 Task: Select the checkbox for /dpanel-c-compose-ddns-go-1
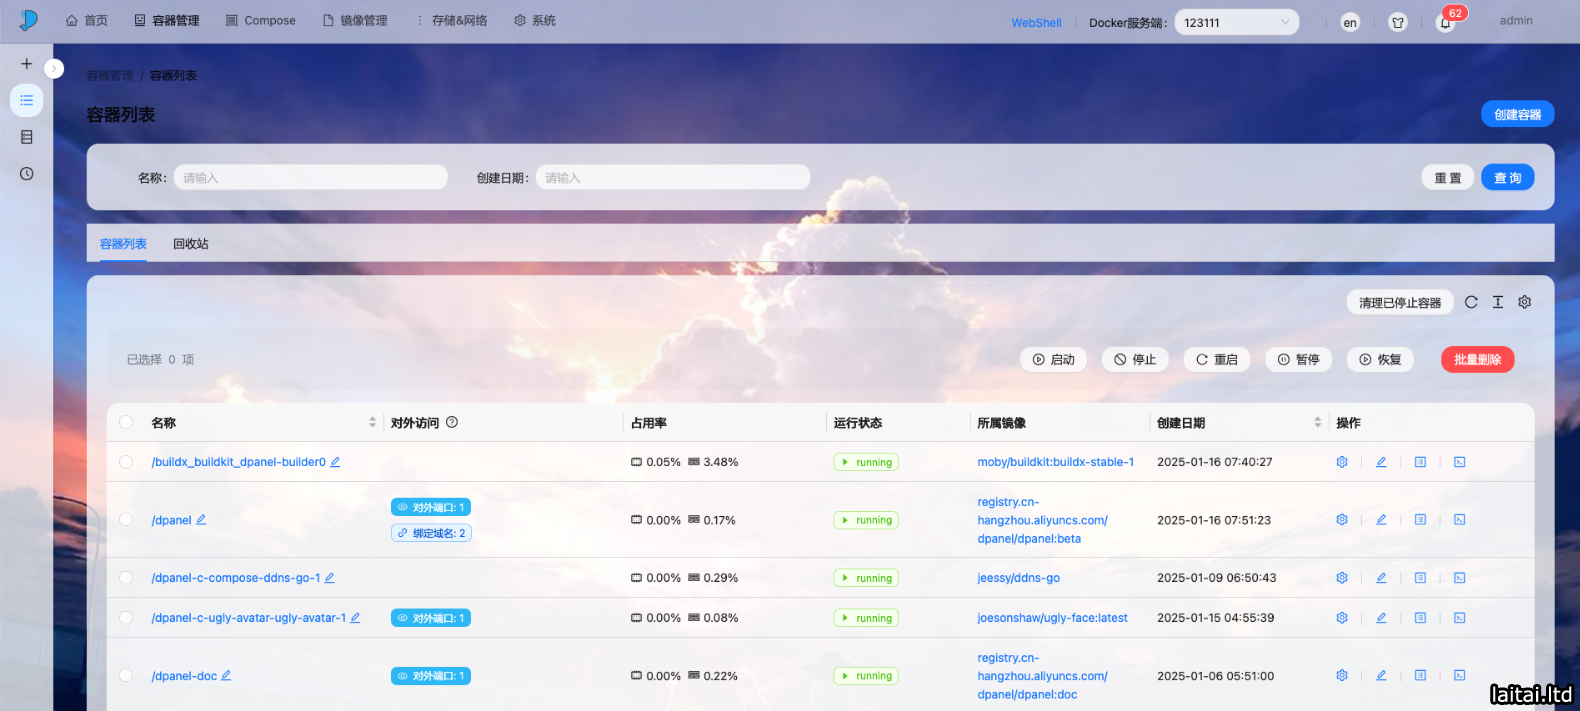[x=126, y=578]
